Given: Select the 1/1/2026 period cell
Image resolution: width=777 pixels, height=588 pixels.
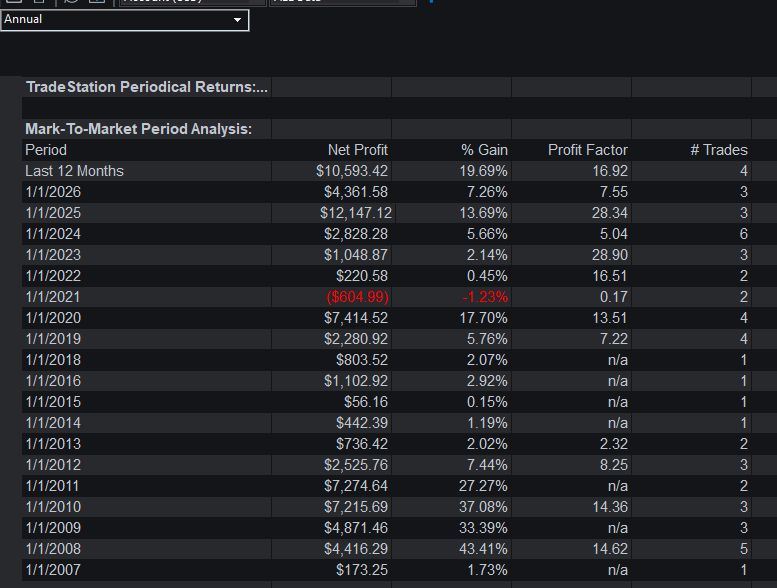Looking at the screenshot, I should [53, 192].
